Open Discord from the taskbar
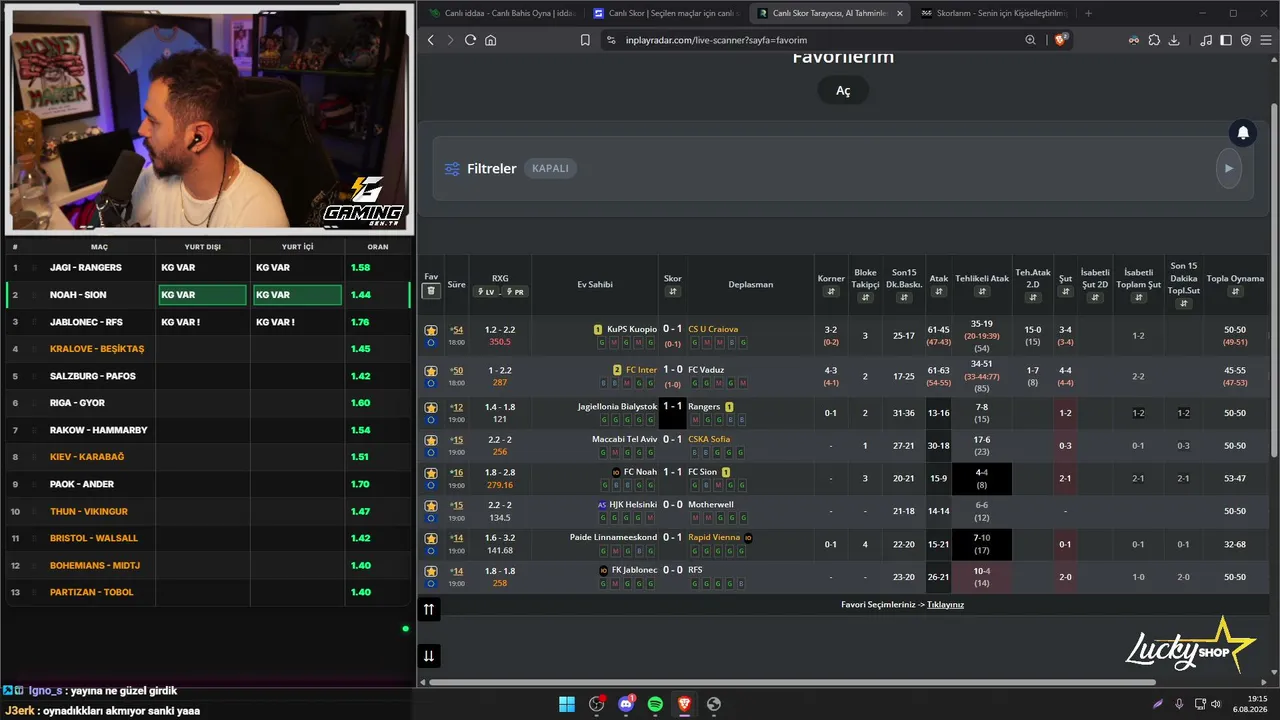1280x720 pixels. point(626,704)
